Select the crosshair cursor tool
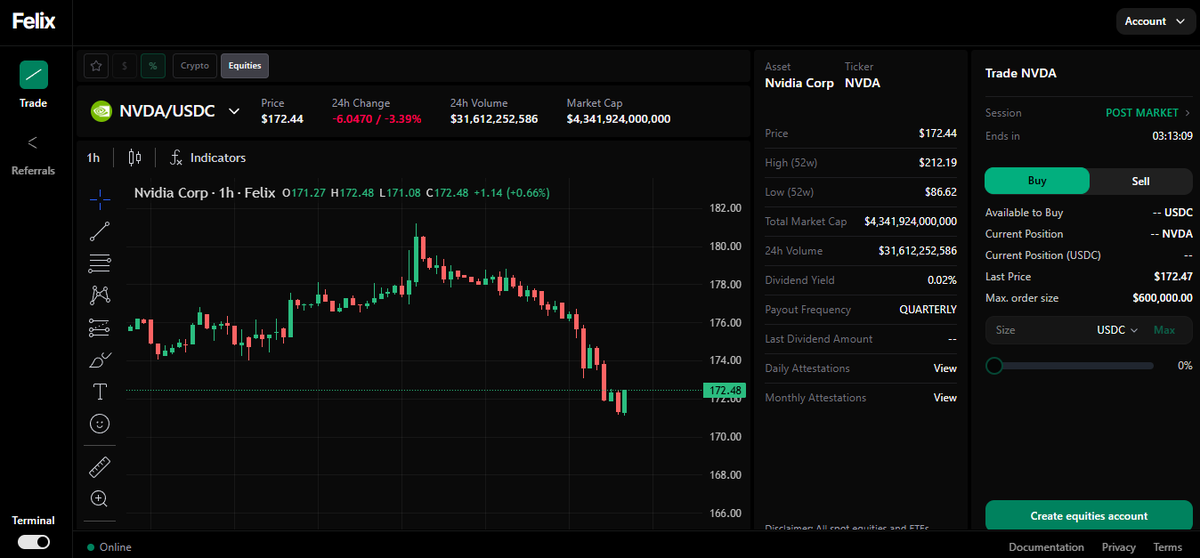The height and width of the screenshot is (558, 1200). (x=100, y=199)
